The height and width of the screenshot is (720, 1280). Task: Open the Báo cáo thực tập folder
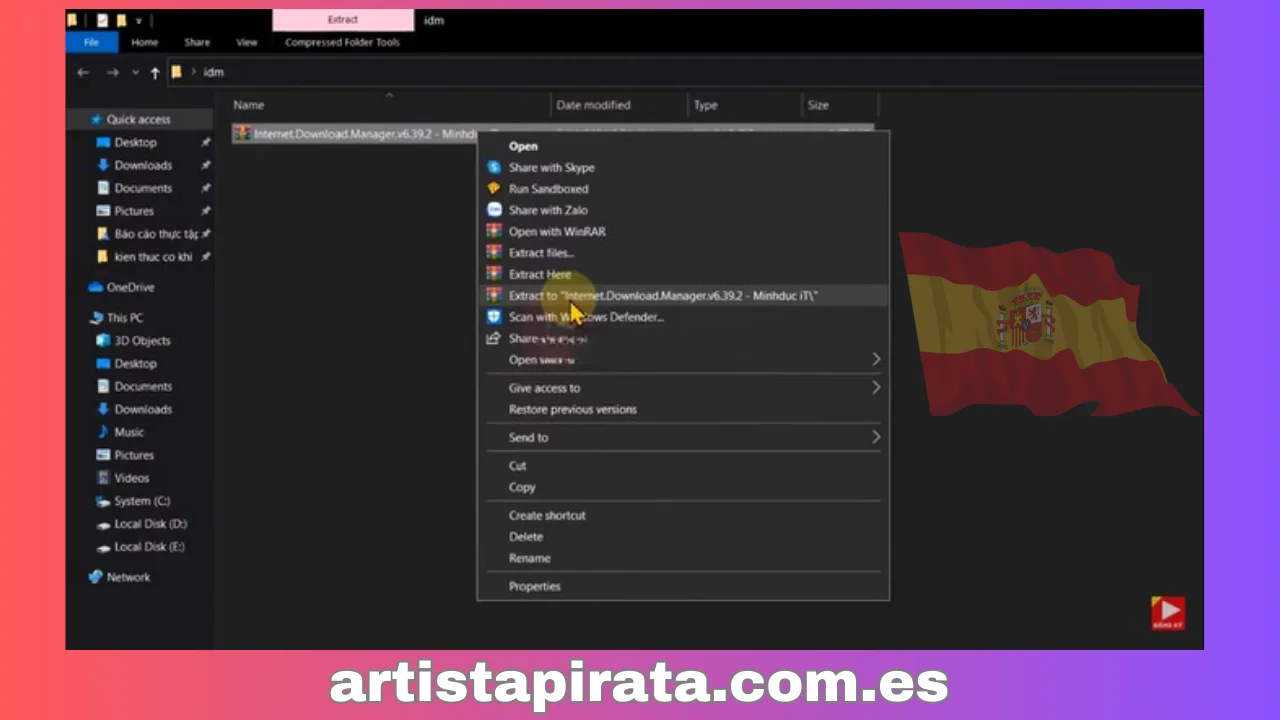coord(156,234)
